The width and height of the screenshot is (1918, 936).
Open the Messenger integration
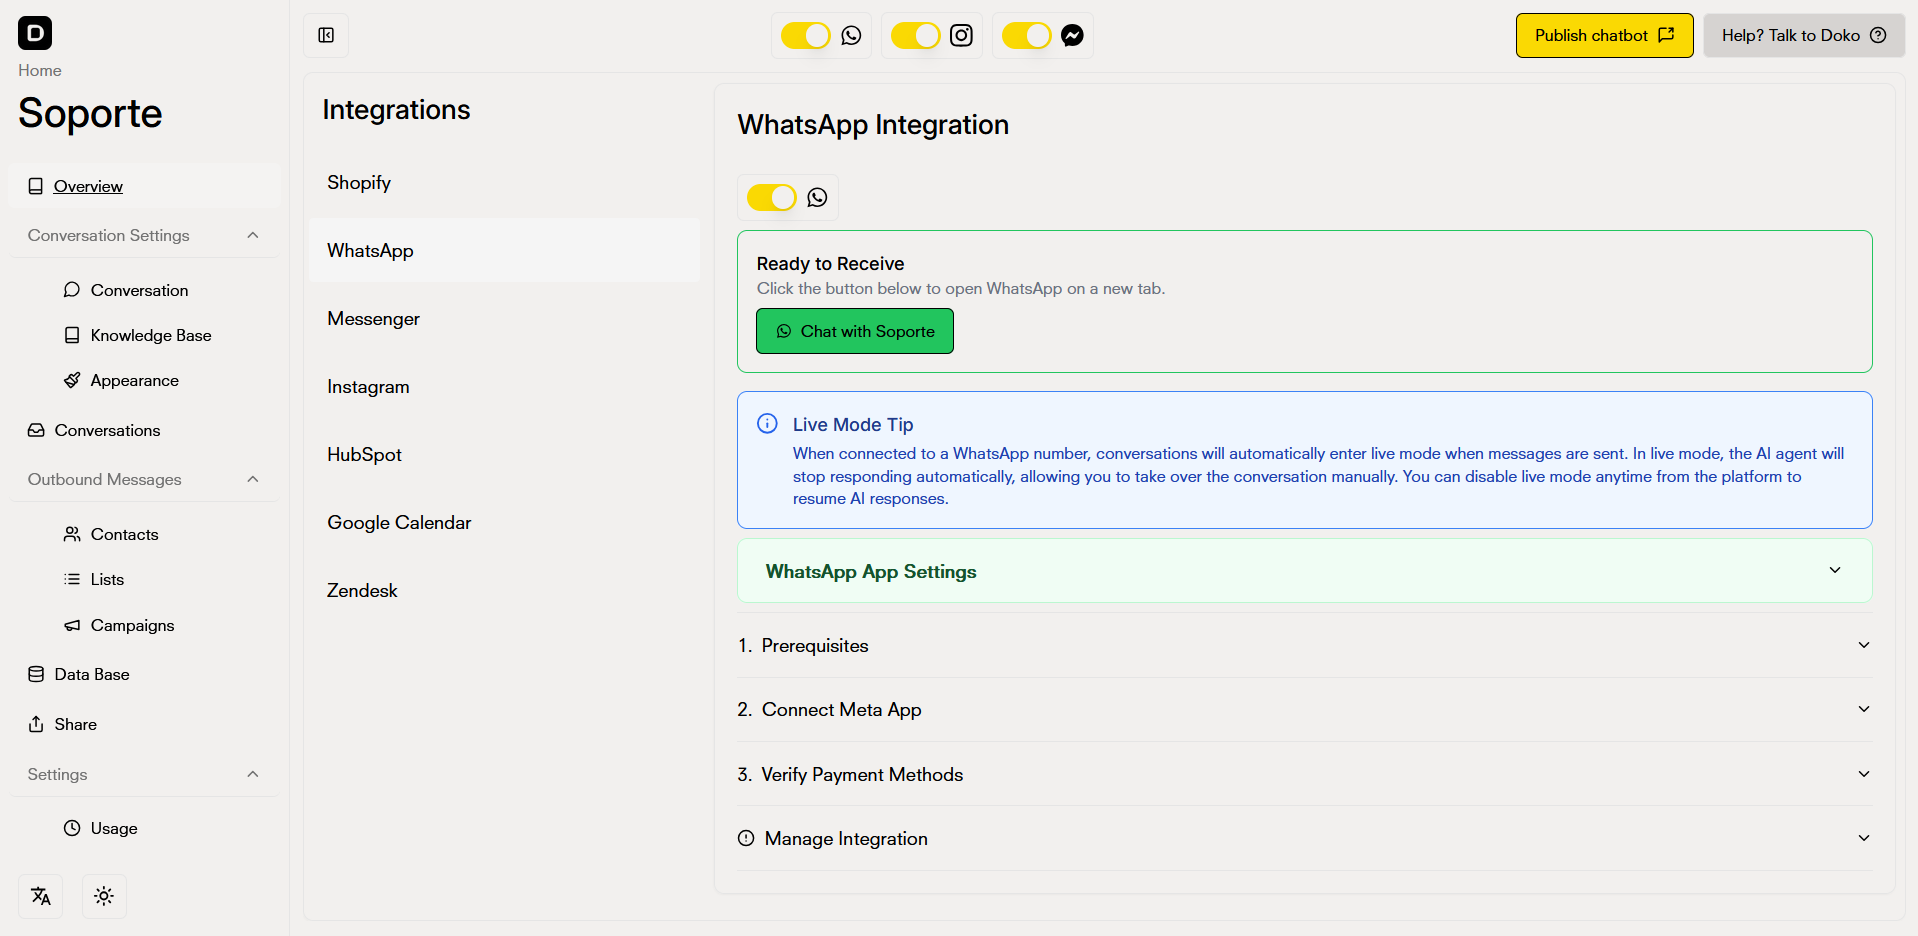click(x=505, y=319)
